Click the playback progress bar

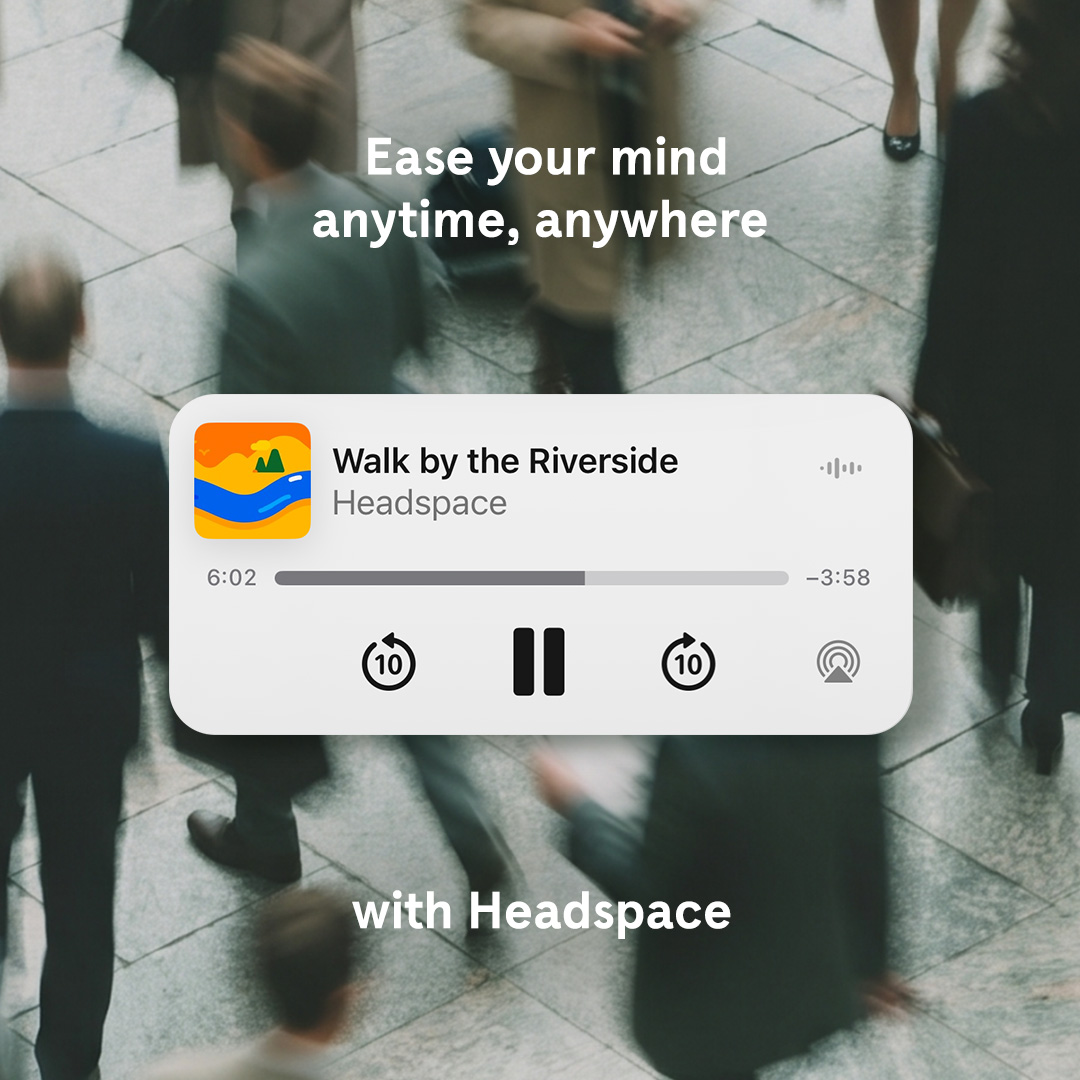[x=531, y=578]
